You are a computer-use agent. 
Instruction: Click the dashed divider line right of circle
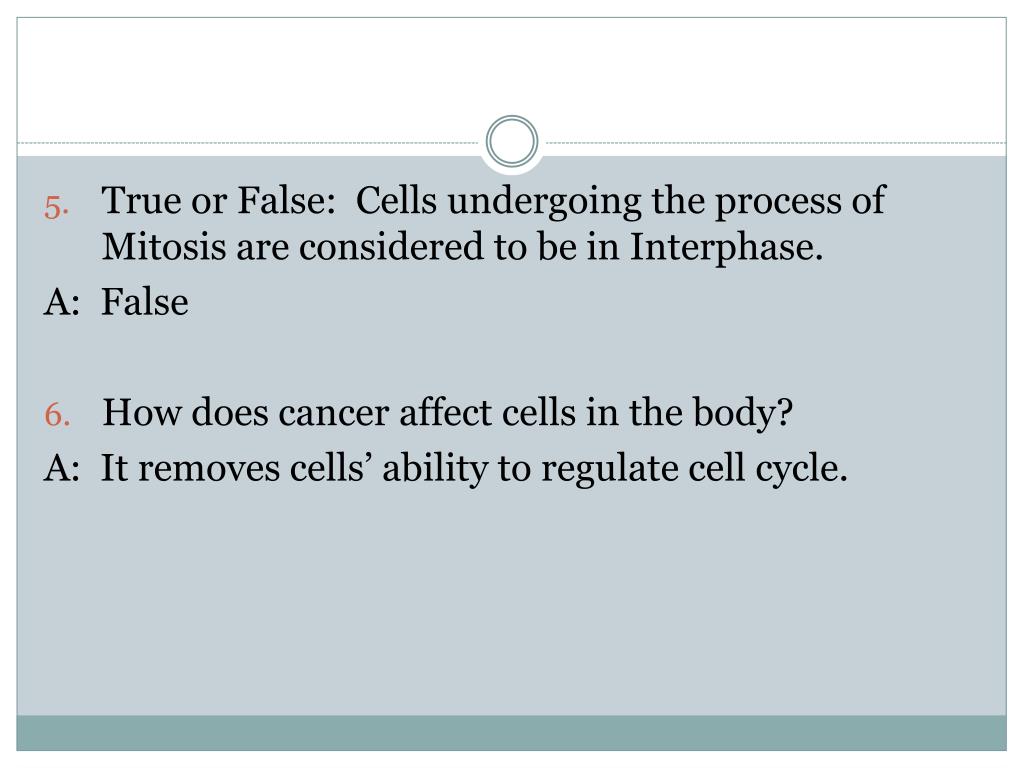click(775, 142)
